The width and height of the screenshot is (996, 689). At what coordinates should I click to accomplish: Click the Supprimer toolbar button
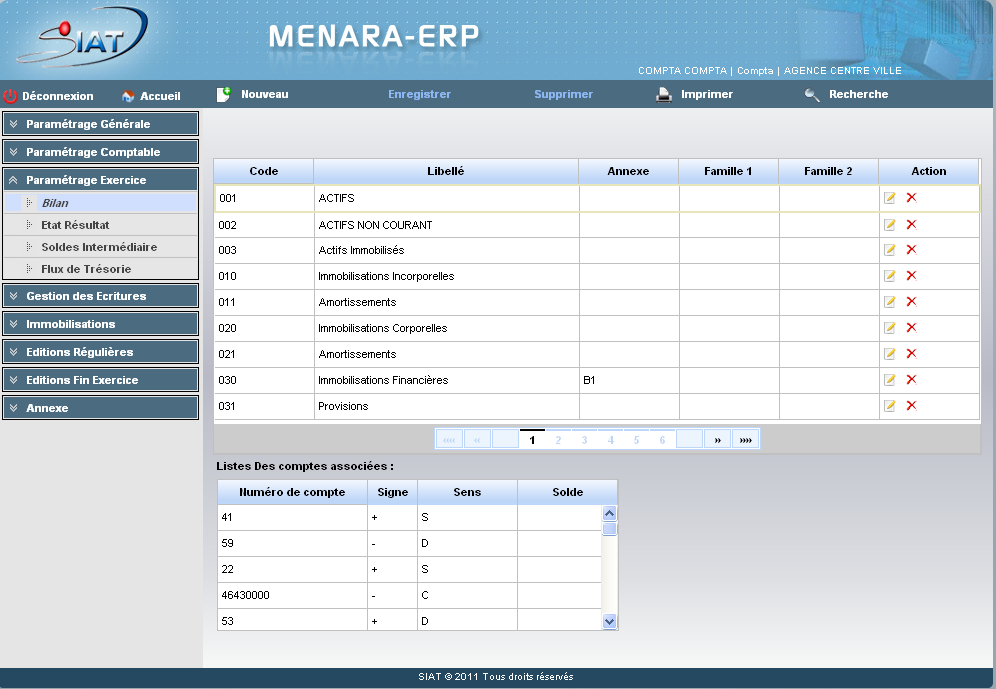[563, 95]
